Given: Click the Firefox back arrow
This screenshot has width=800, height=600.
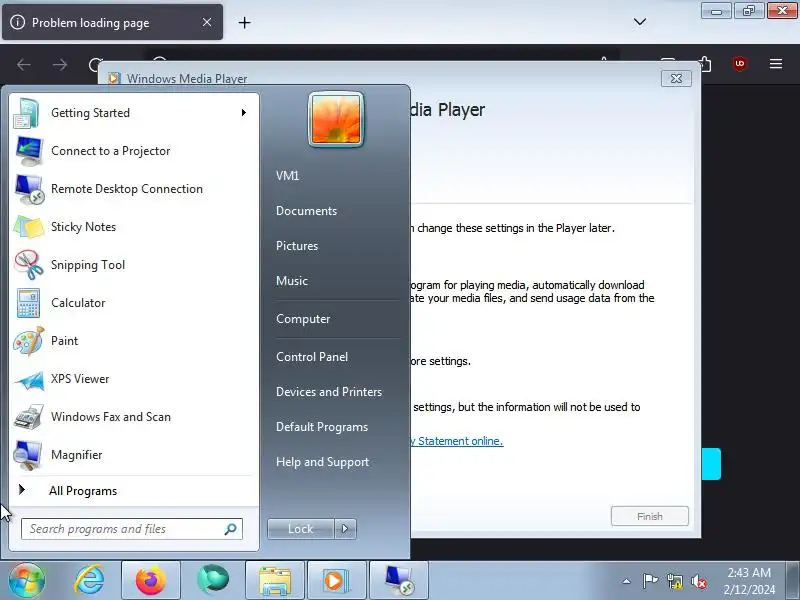Looking at the screenshot, I should point(24,65).
